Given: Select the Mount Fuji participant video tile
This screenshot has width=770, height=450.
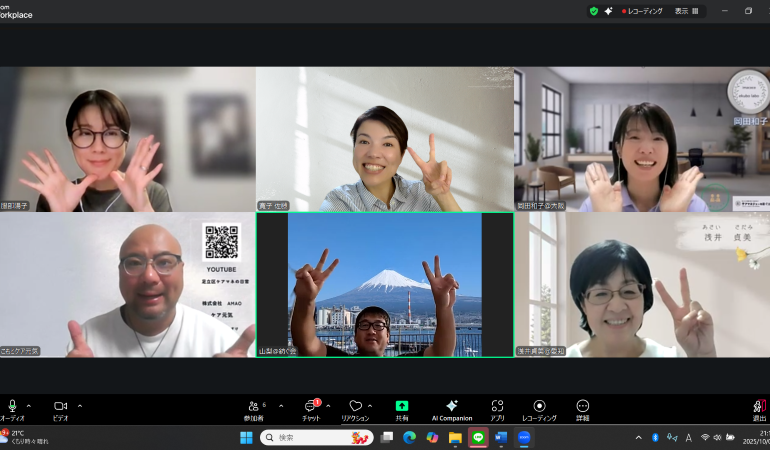Looking at the screenshot, I should pos(385,285).
